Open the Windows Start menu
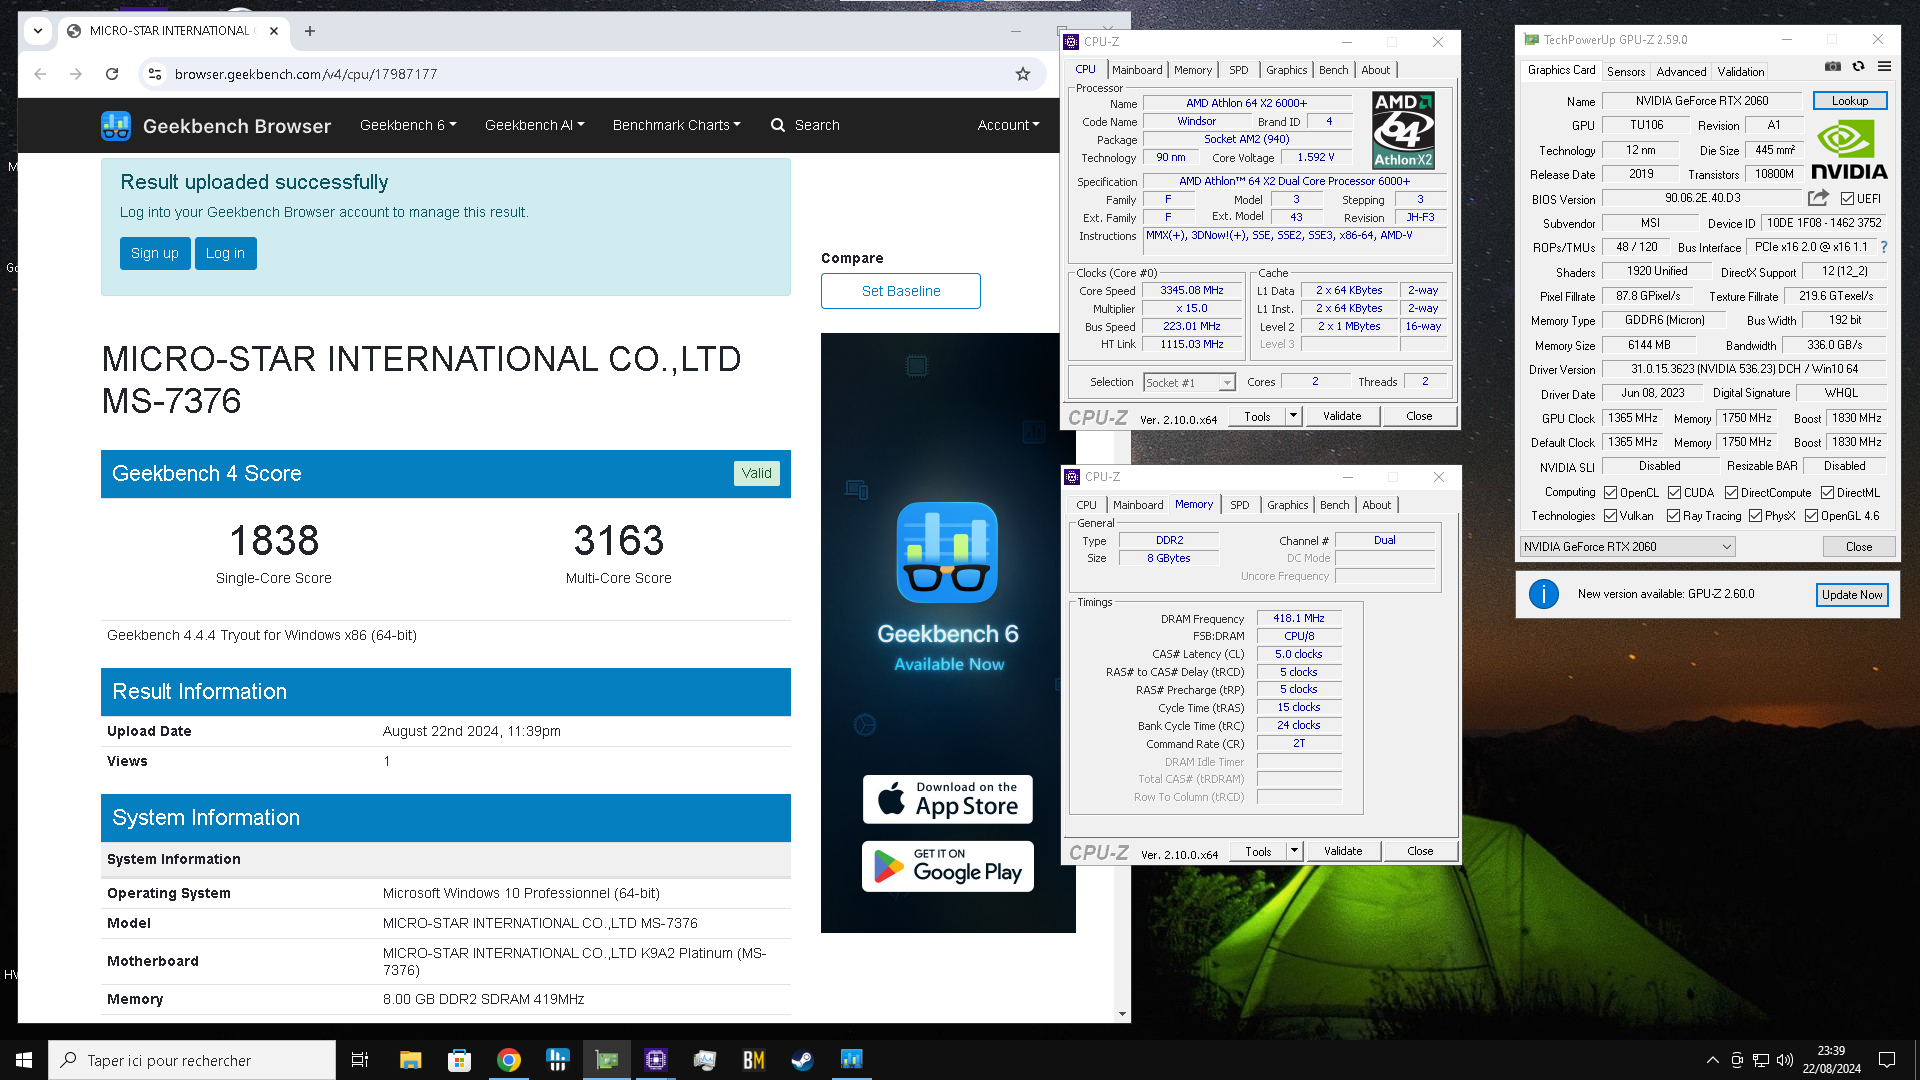This screenshot has height=1080, width=1920. point(24,1060)
